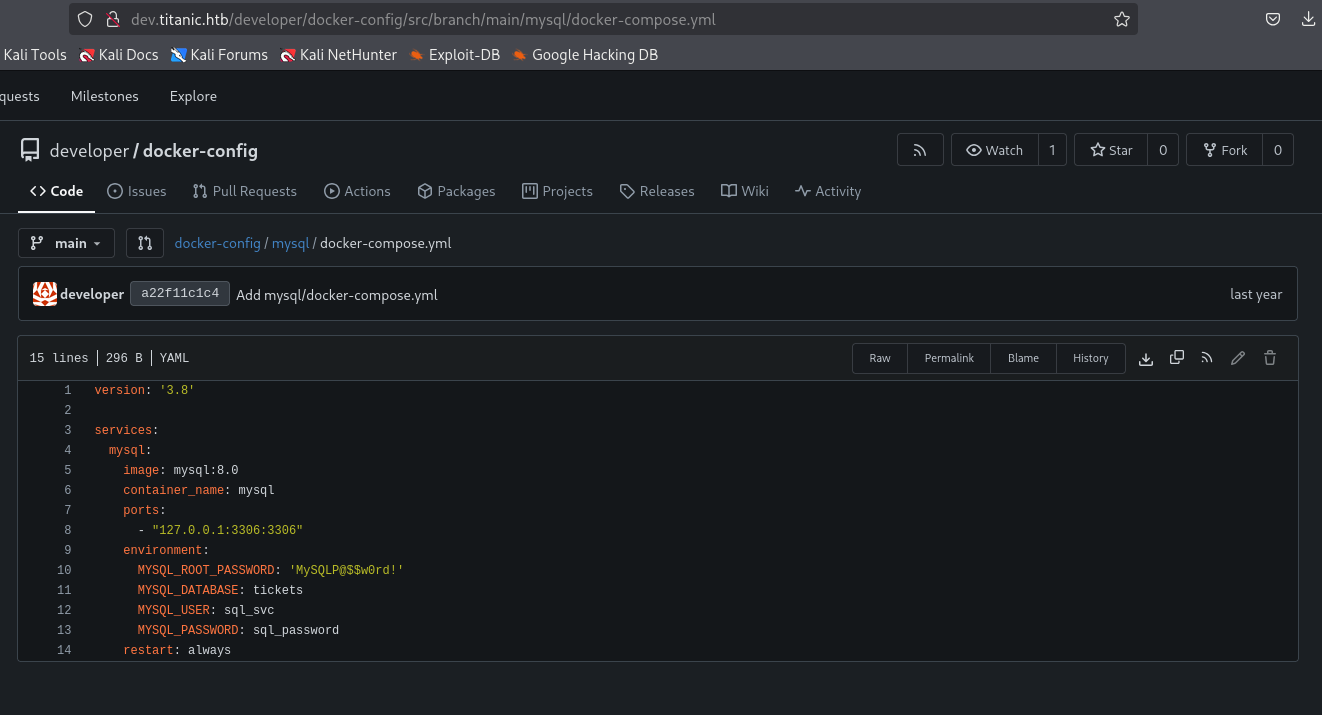
Task: Click the repository book icon beside developer
Action: 30,150
